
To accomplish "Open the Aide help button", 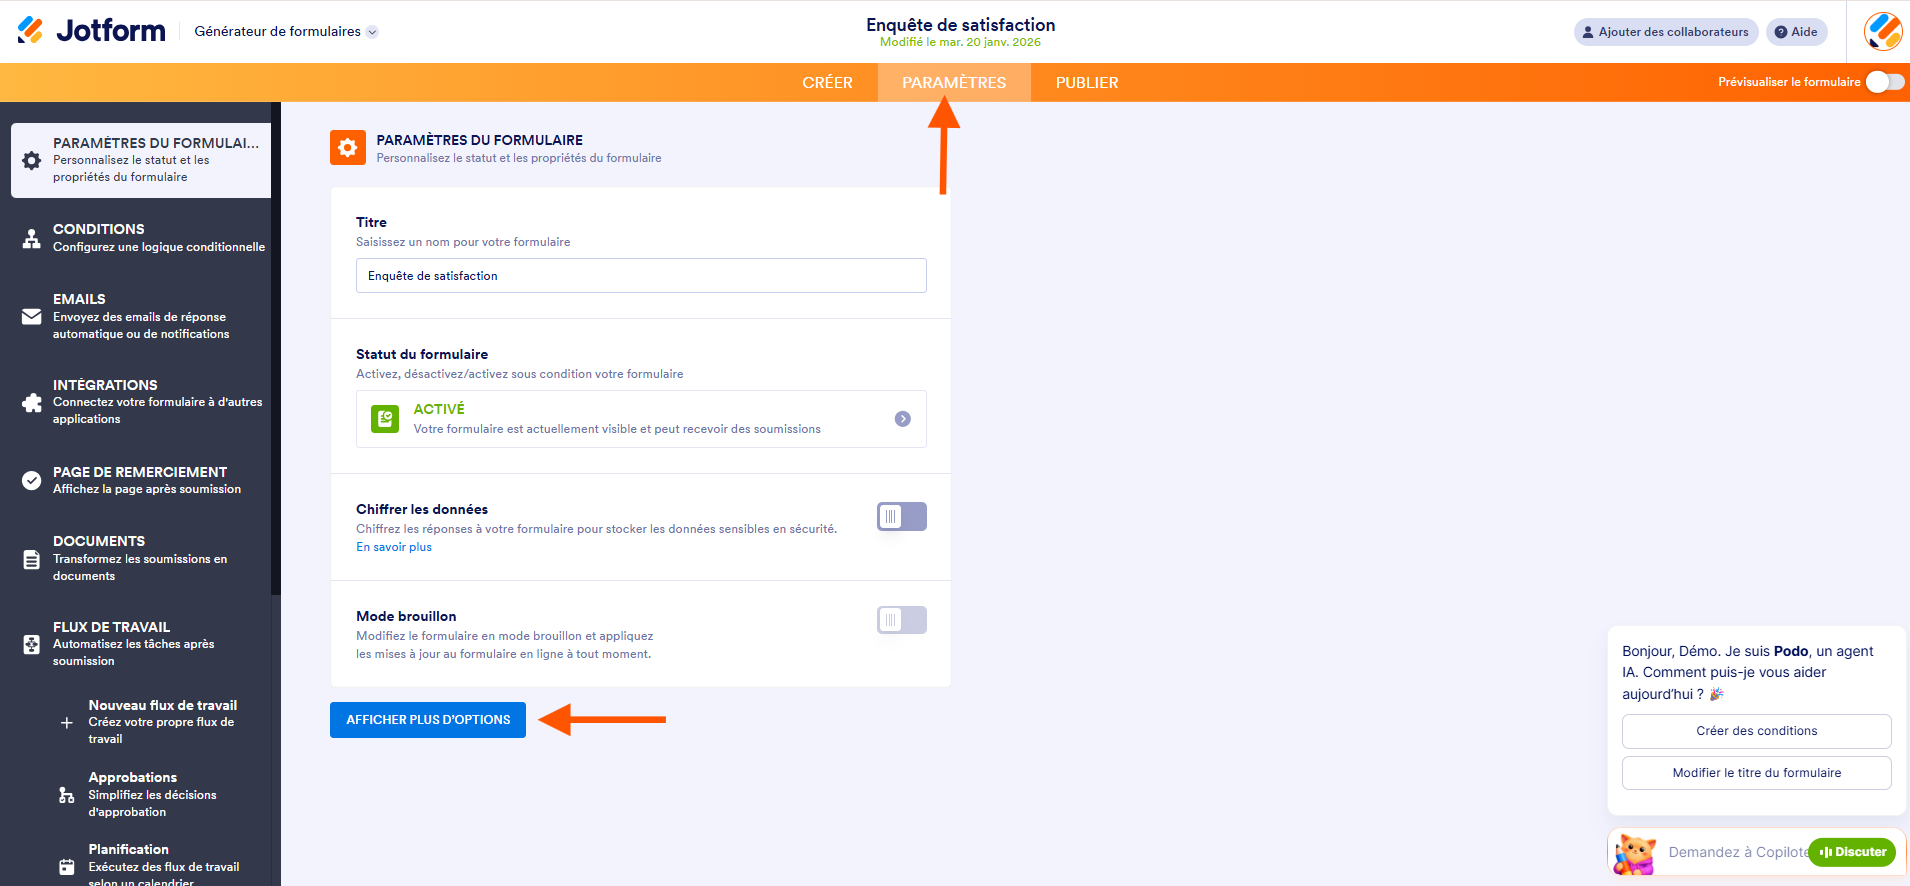I will (1797, 32).
